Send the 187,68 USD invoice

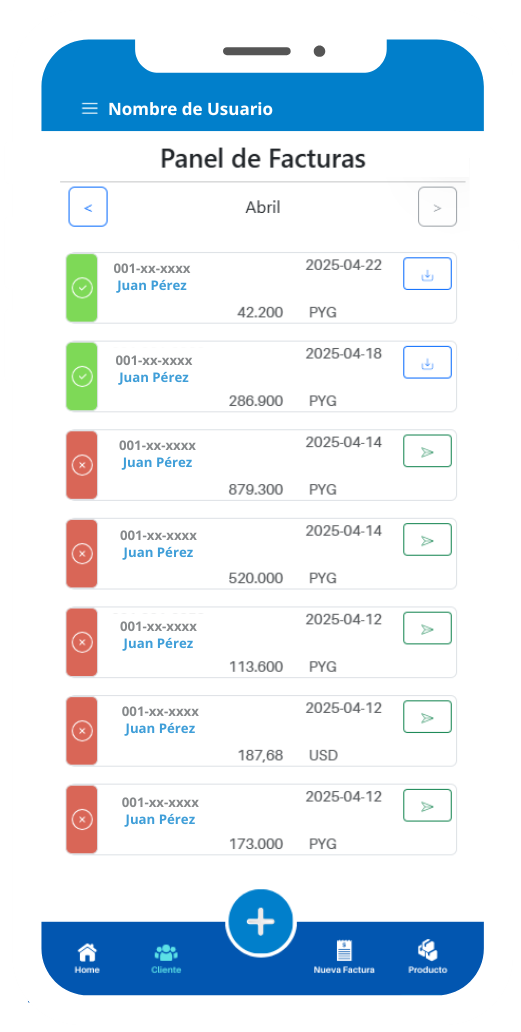coord(428,717)
